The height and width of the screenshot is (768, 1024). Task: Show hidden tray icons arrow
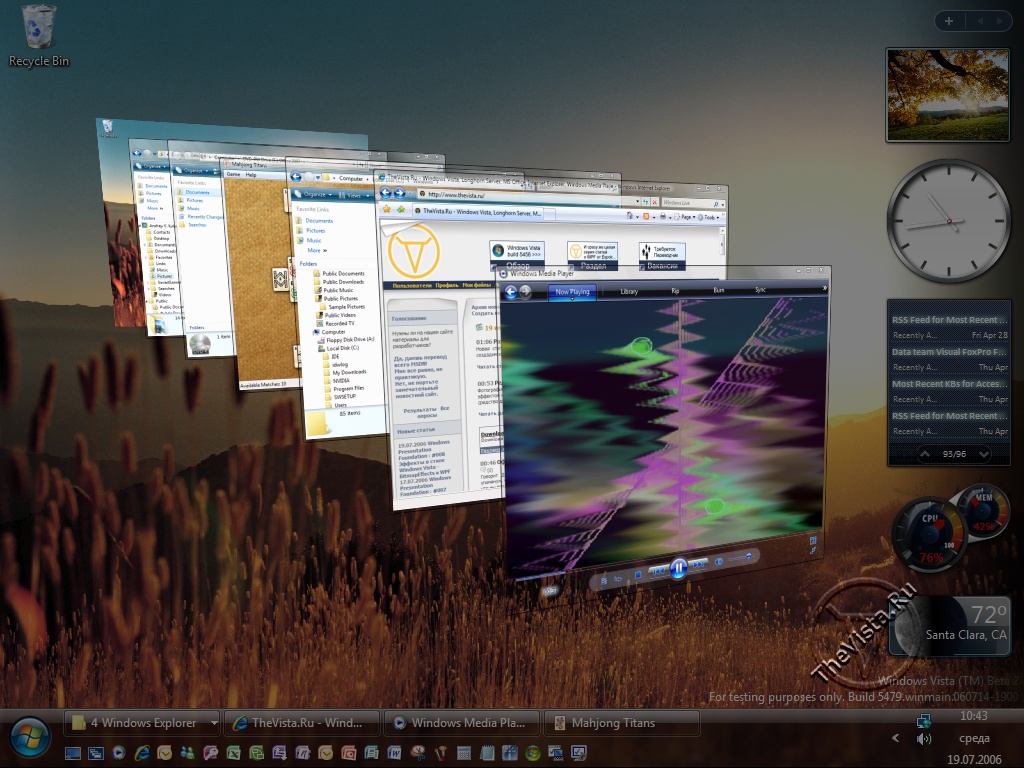pyautogui.click(x=895, y=738)
